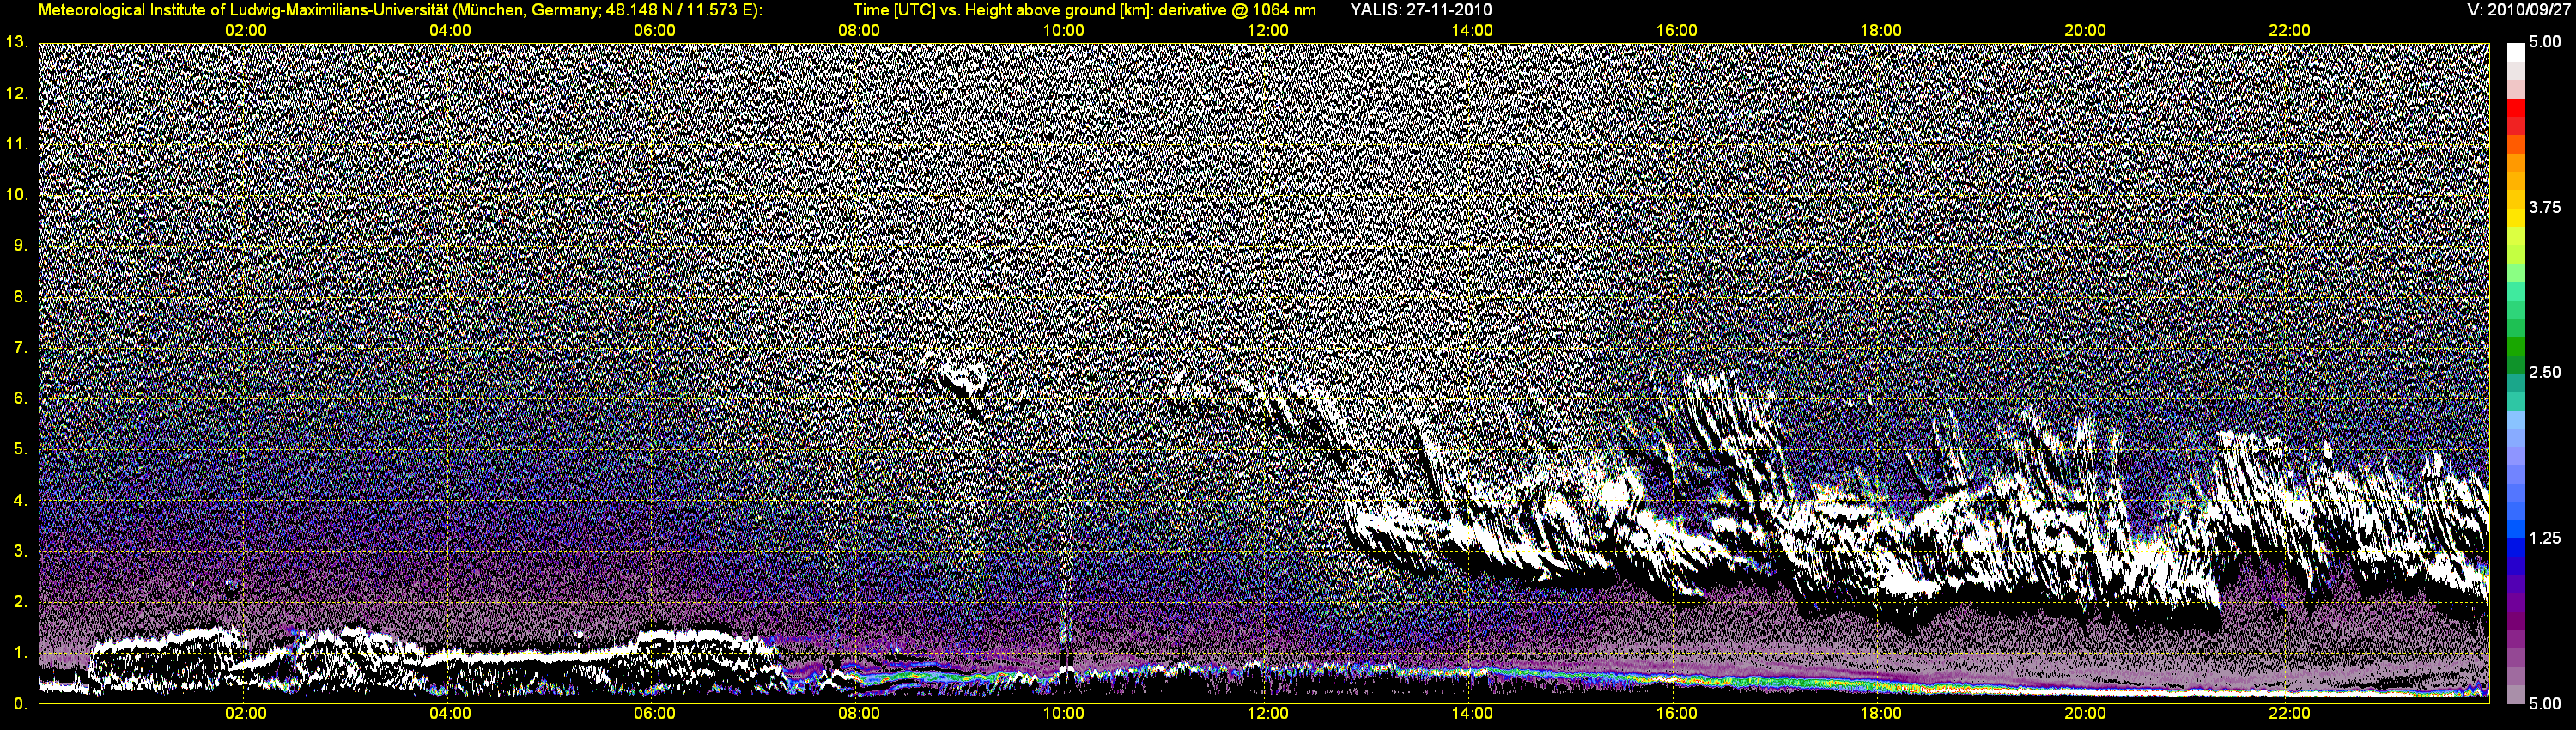The height and width of the screenshot is (730, 2576).
Task: Click the 3.75 color scale label
Action: [2545, 207]
